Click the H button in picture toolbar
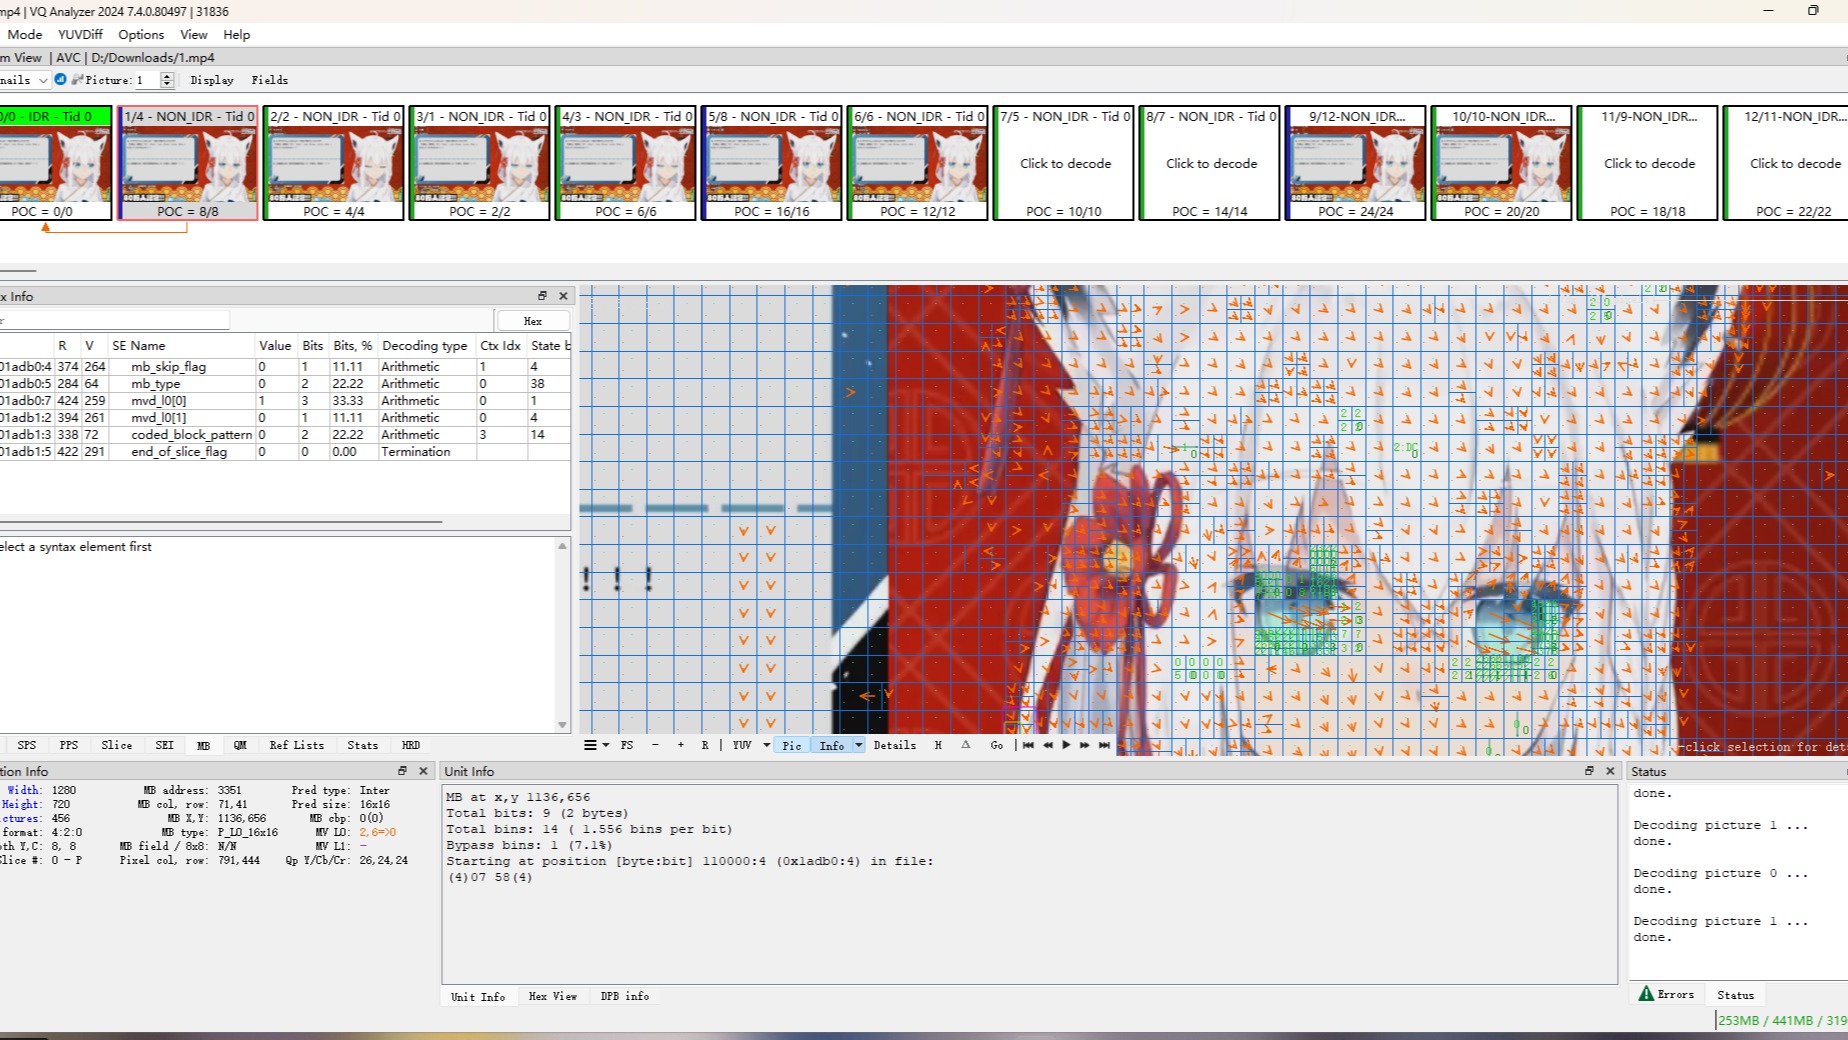Viewport: 1848px width, 1040px height. (938, 745)
